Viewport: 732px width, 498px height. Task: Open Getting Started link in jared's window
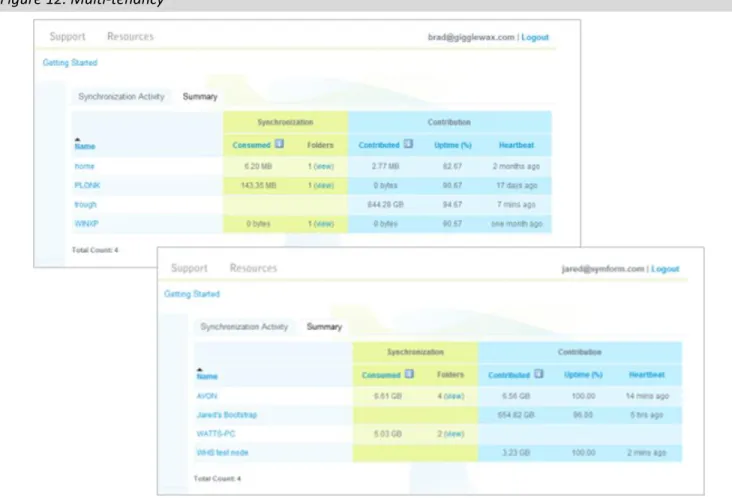pyautogui.click(x=192, y=294)
